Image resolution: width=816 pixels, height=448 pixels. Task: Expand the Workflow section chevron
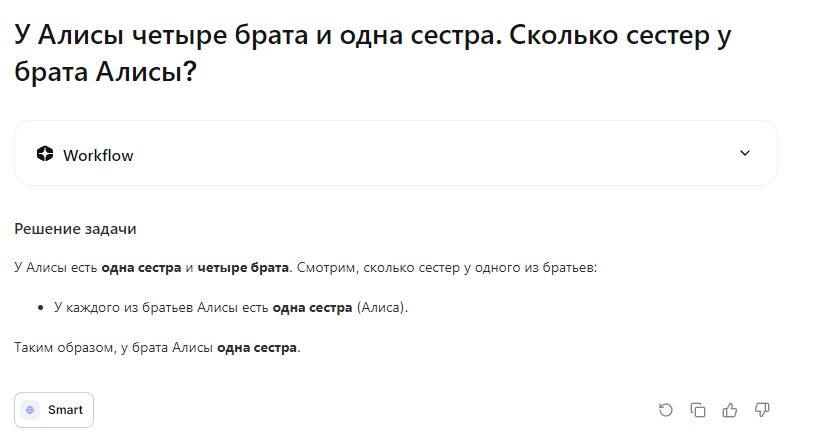click(744, 153)
